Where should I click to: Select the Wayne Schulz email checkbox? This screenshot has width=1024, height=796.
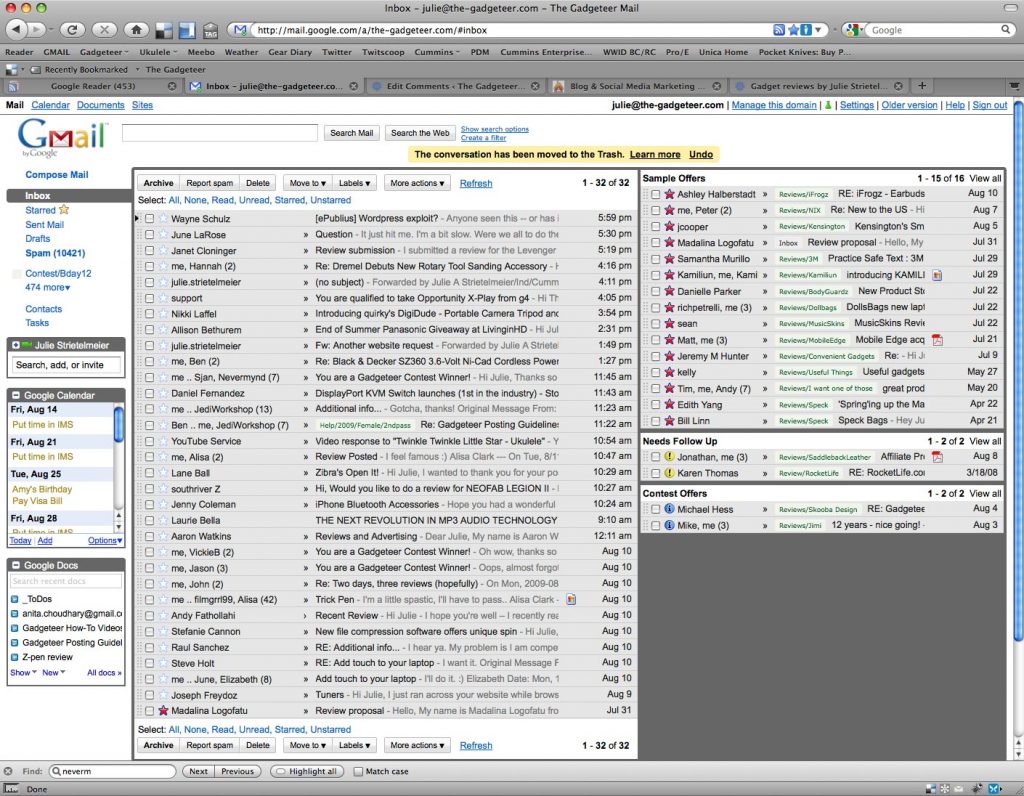tap(150, 219)
